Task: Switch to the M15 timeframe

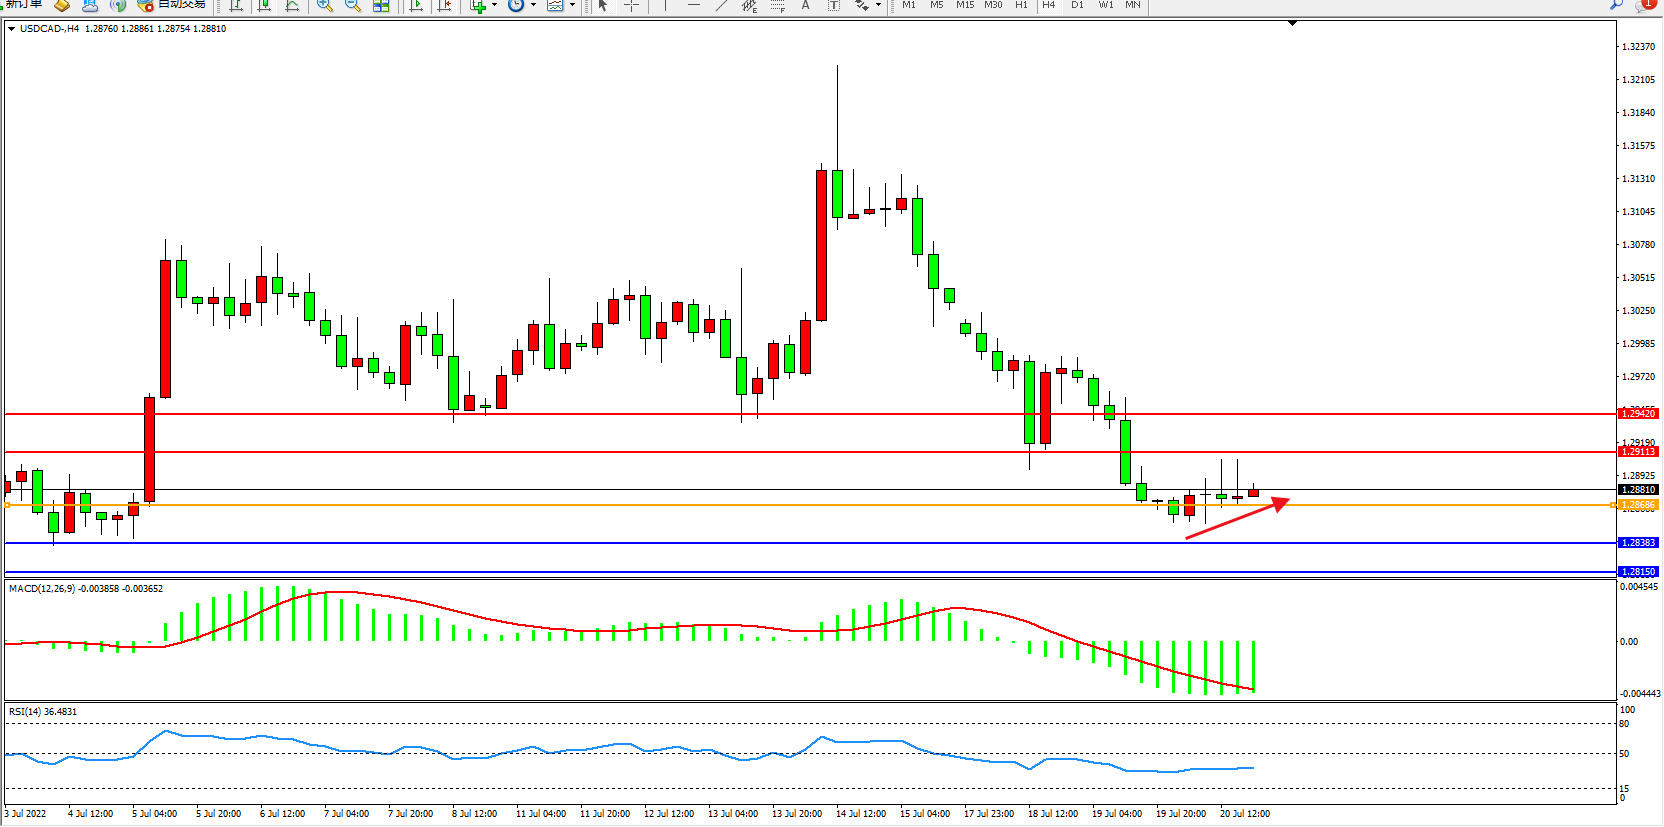Action: (964, 5)
